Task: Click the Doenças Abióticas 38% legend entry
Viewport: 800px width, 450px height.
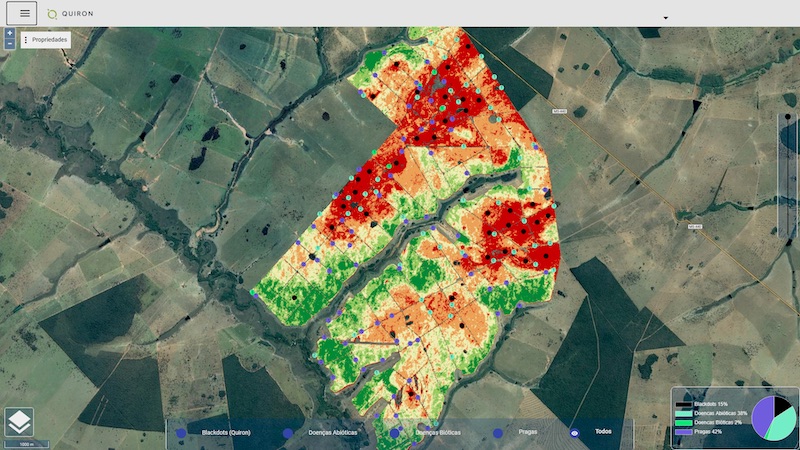Action: (x=711, y=413)
